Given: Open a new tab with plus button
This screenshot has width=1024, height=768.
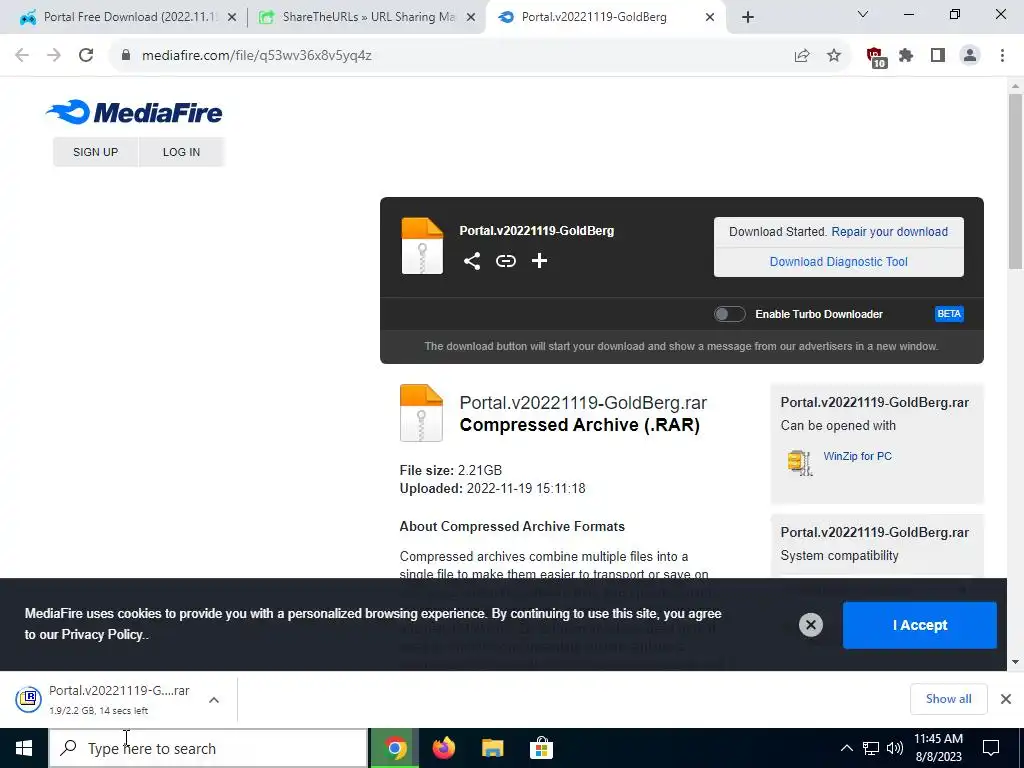Looking at the screenshot, I should [748, 17].
